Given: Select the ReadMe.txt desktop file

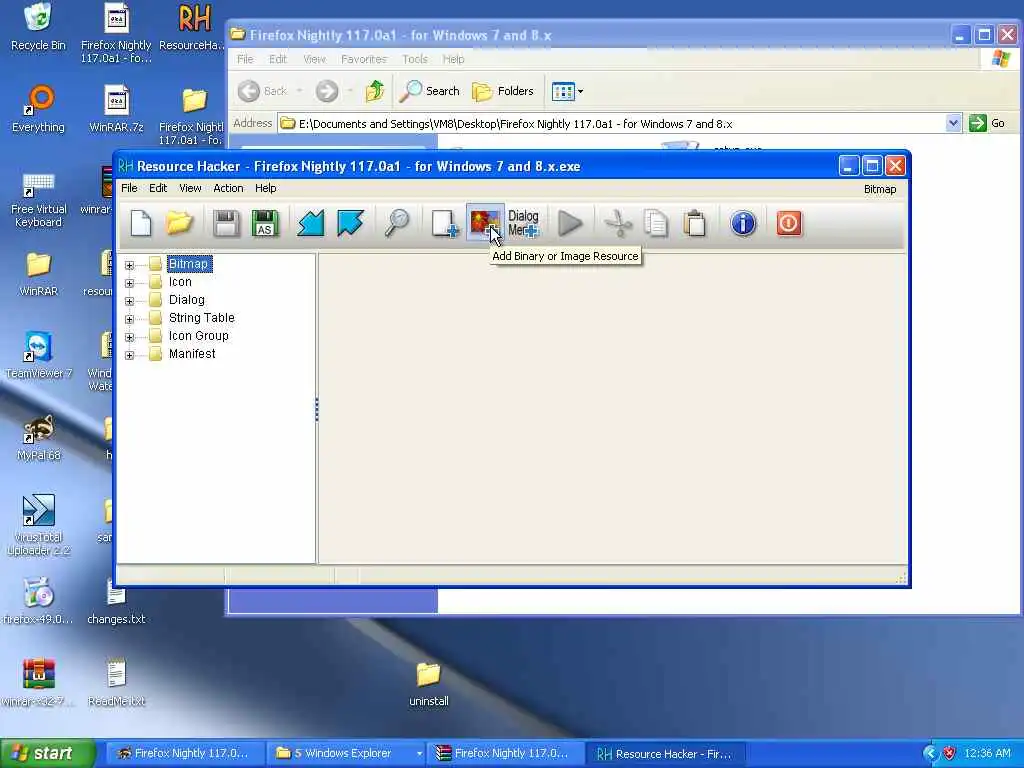Looking at the screenshot, I should click(116, 683).
